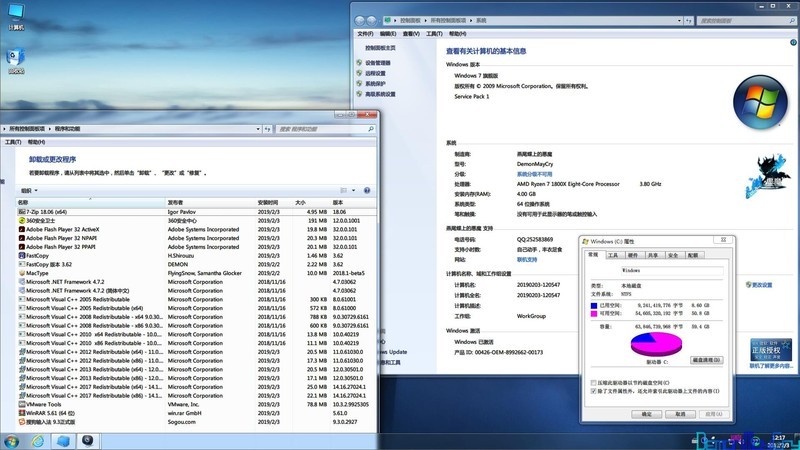Select Microsoft .NET Framework 4.7.2 (简体中文) row

[x=194, y=291]
